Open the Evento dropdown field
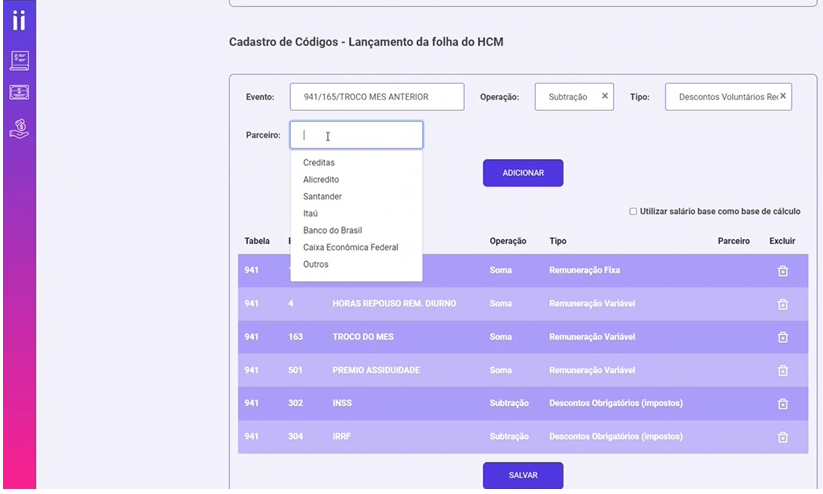 coord(377,97)
